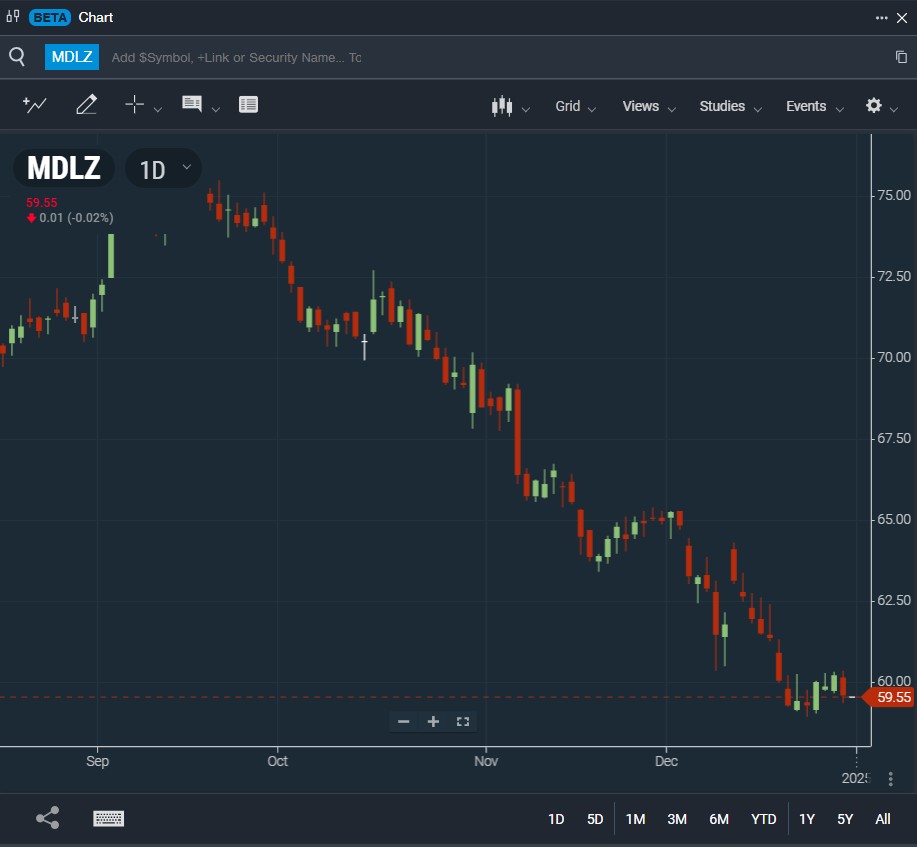Click the share icon at the bottom left
Screen dimensions: 917x847
tap(47, 818)
